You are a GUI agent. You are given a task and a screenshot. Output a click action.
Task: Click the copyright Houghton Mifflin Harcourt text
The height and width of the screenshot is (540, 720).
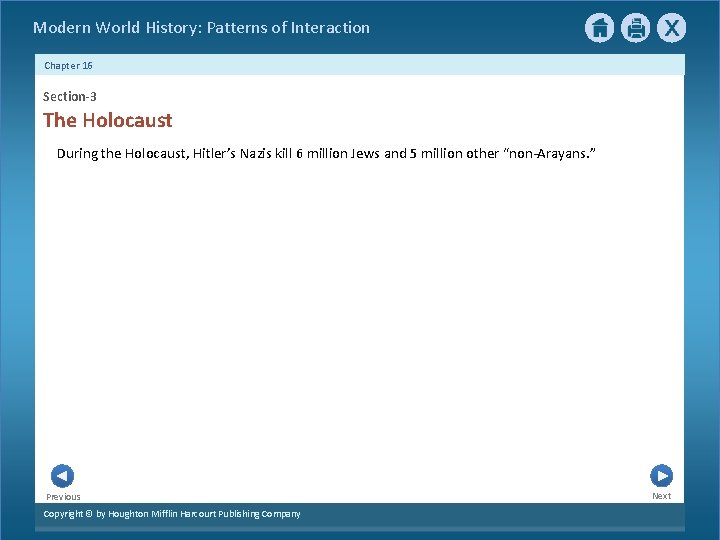pyautogui.click(x=172, y=514)
